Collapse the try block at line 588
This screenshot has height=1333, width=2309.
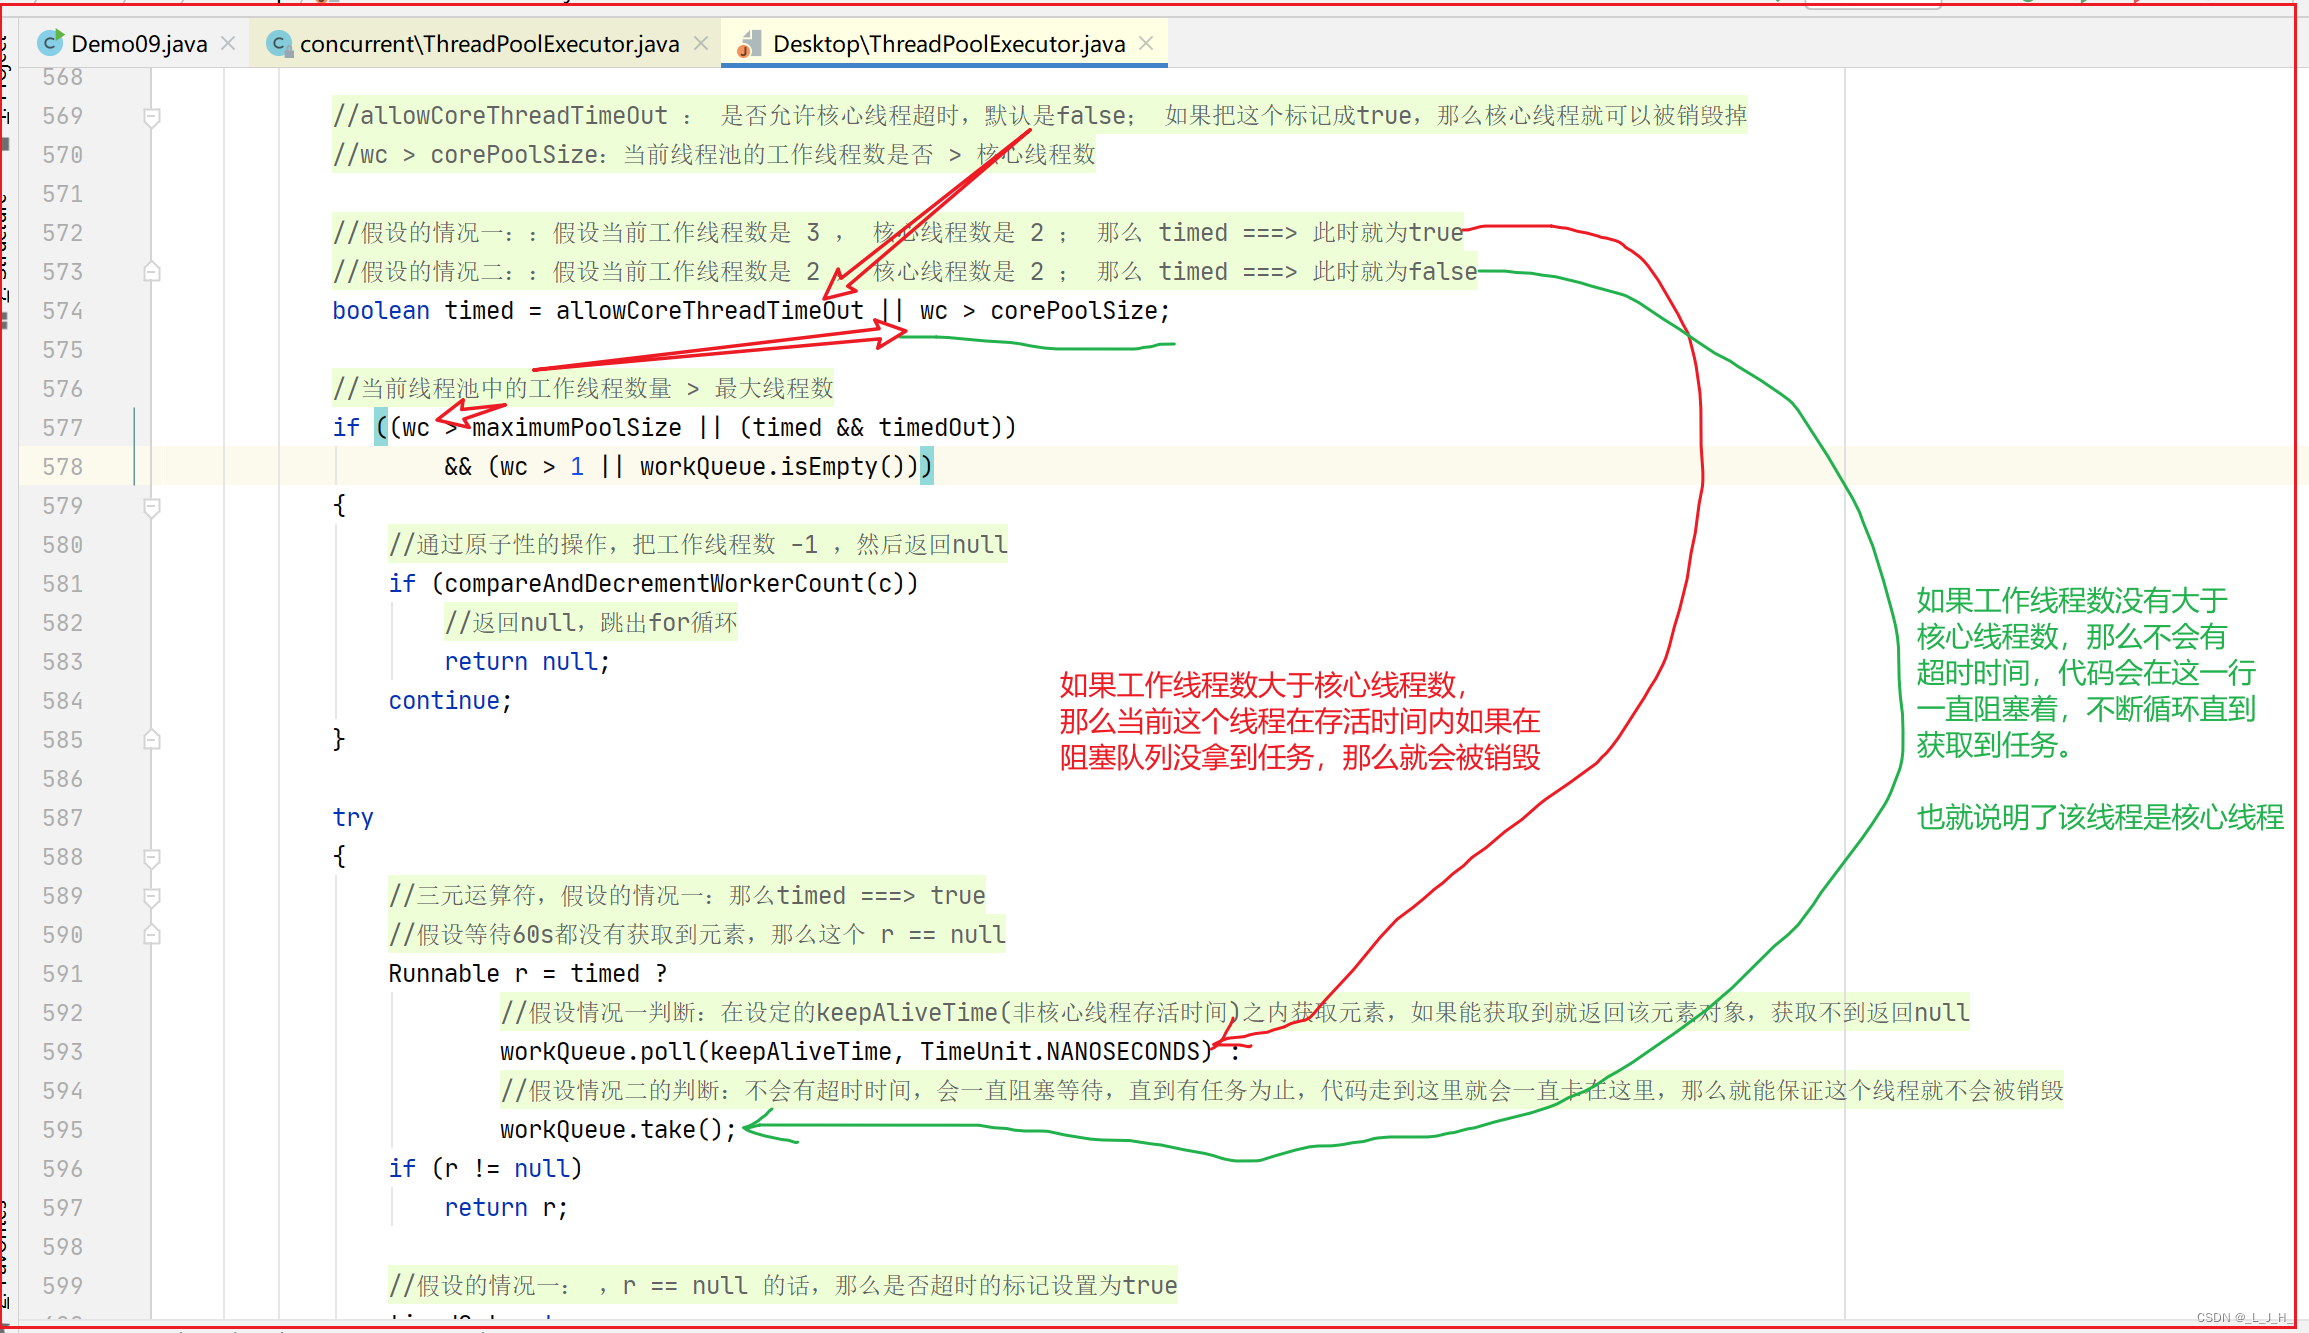(x=152, y=858)
